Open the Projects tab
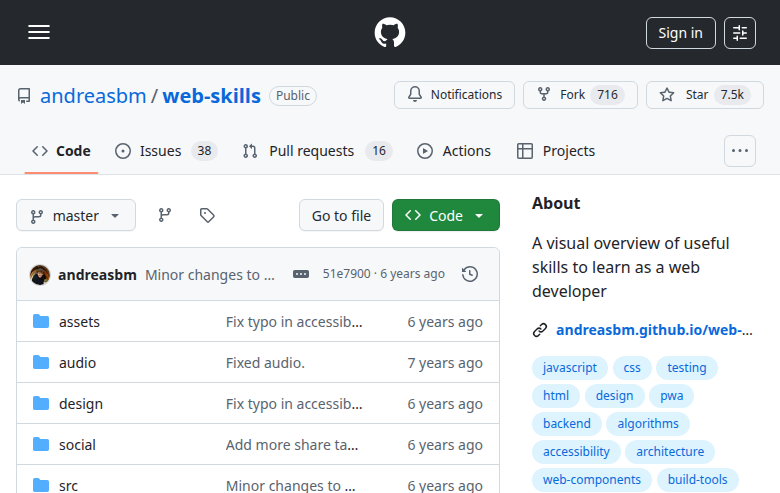 tap(556, 151)
